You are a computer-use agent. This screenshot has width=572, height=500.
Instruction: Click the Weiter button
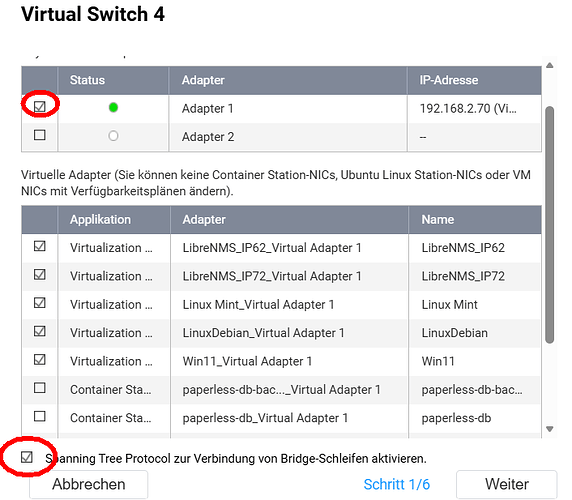pos(507,484)
